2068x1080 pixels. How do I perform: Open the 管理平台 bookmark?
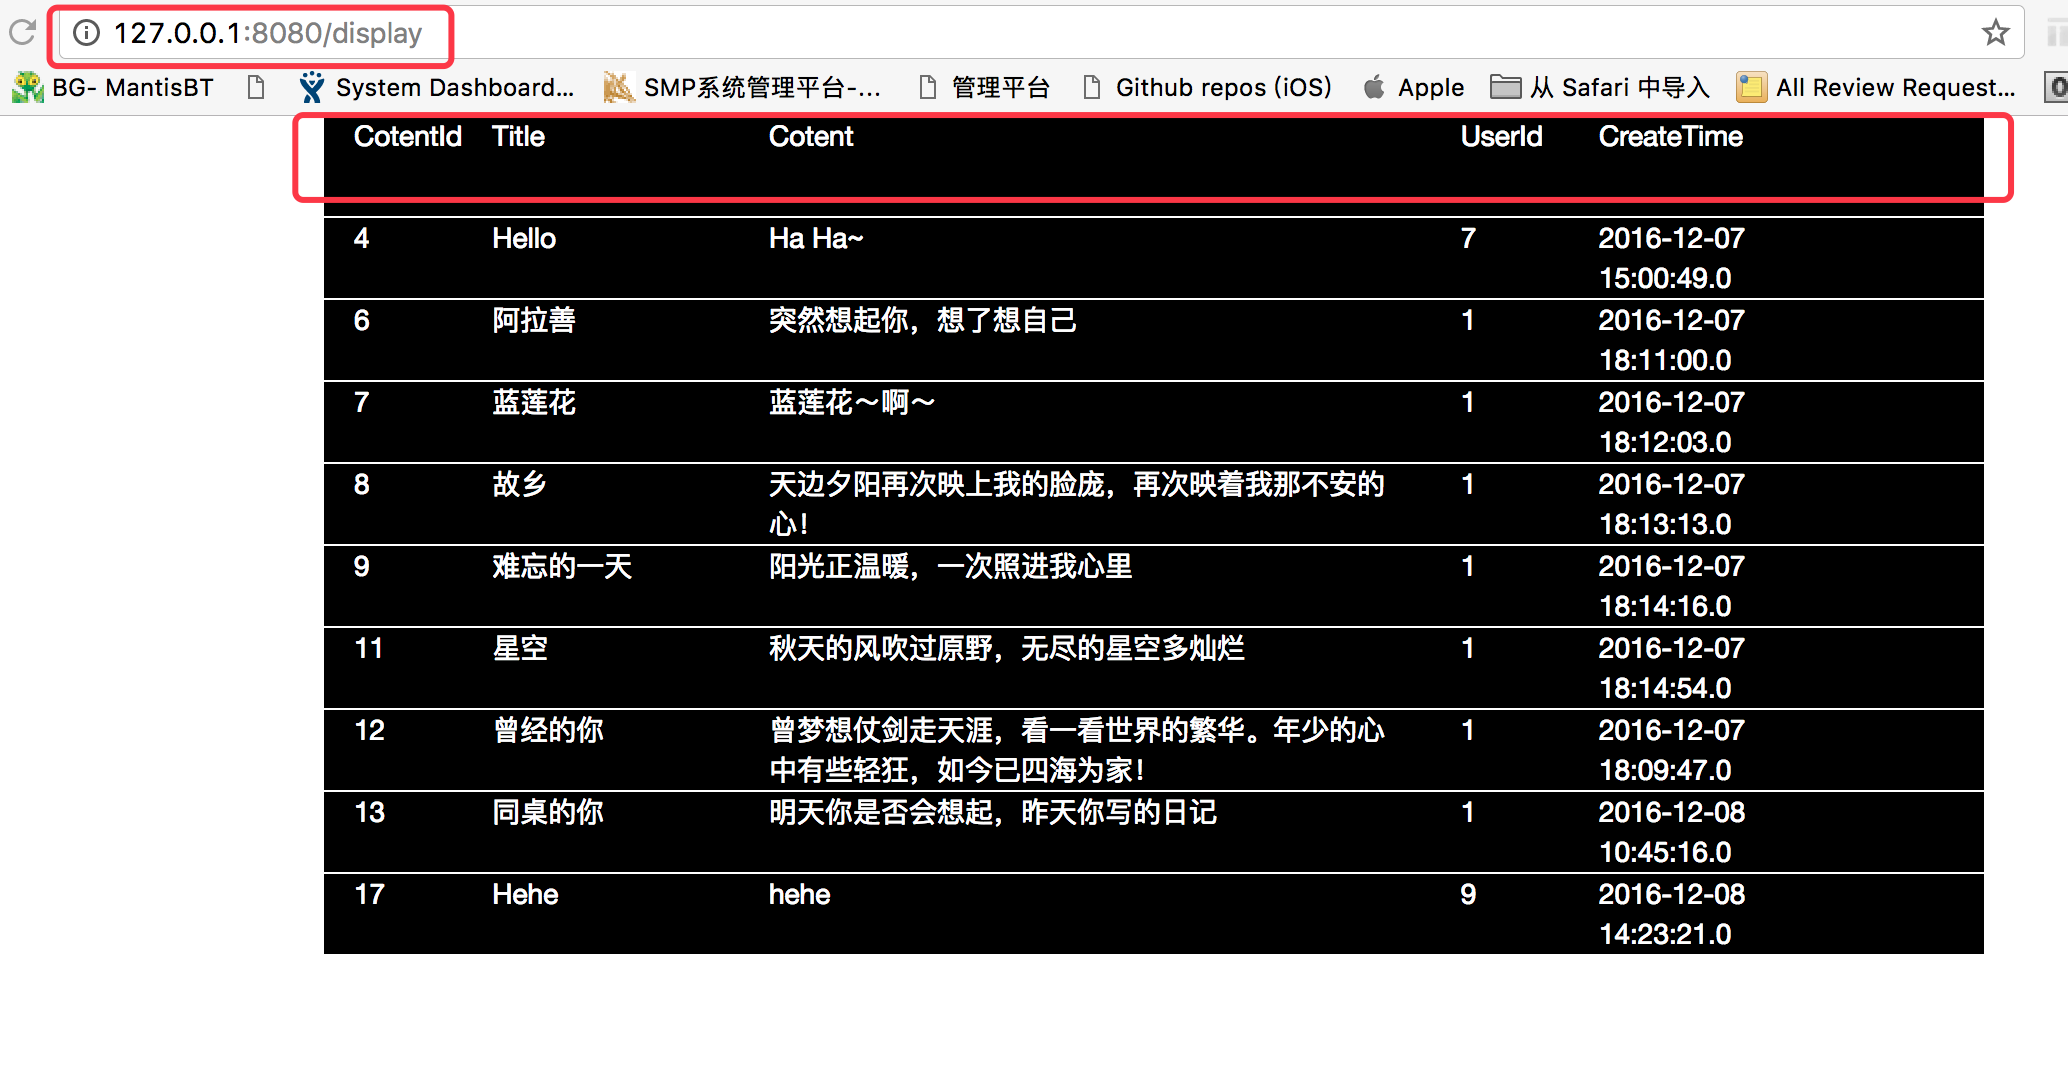(985, 87)
